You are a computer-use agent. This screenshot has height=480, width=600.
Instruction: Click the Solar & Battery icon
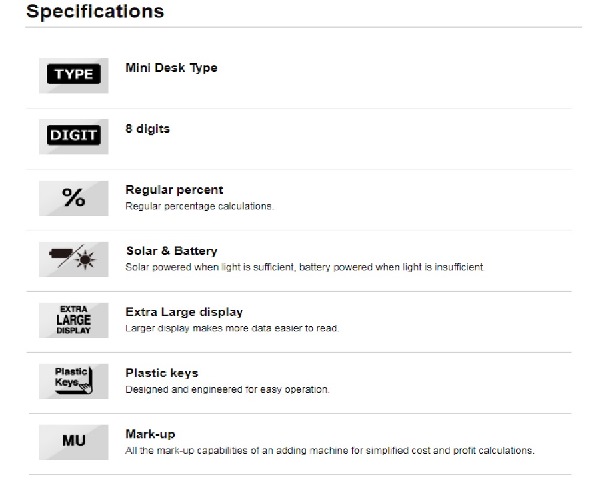coord(73,259)
